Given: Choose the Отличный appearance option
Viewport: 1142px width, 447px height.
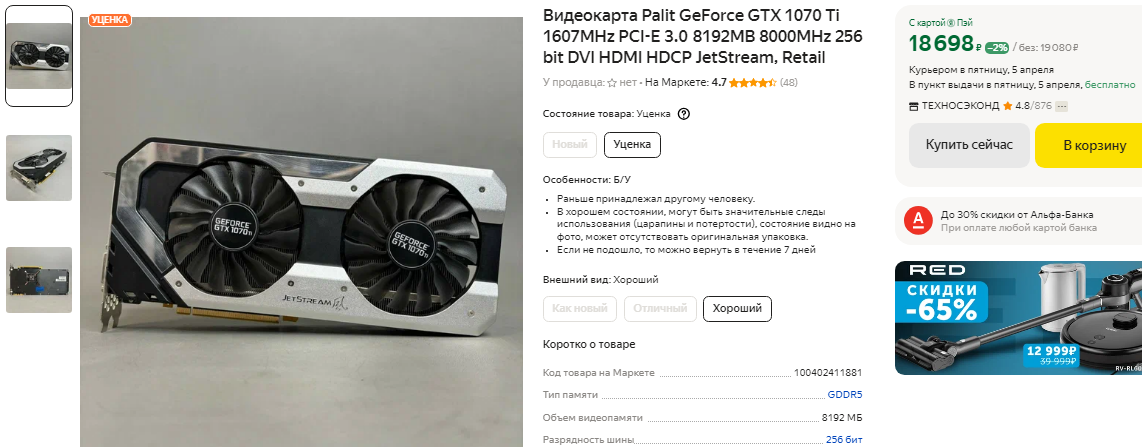Looking at the screenshot, I should 660,309.
